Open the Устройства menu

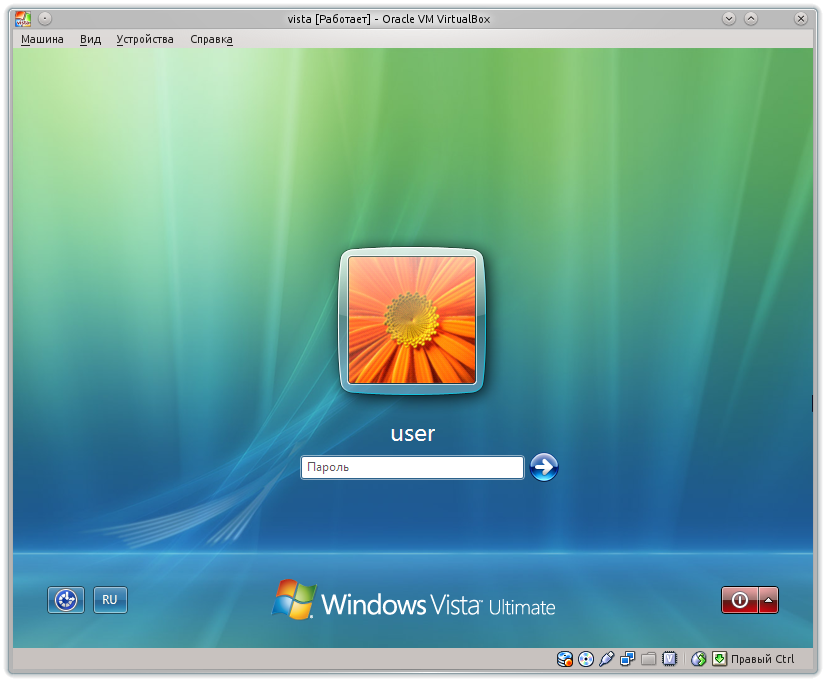(x=144, y=39)
